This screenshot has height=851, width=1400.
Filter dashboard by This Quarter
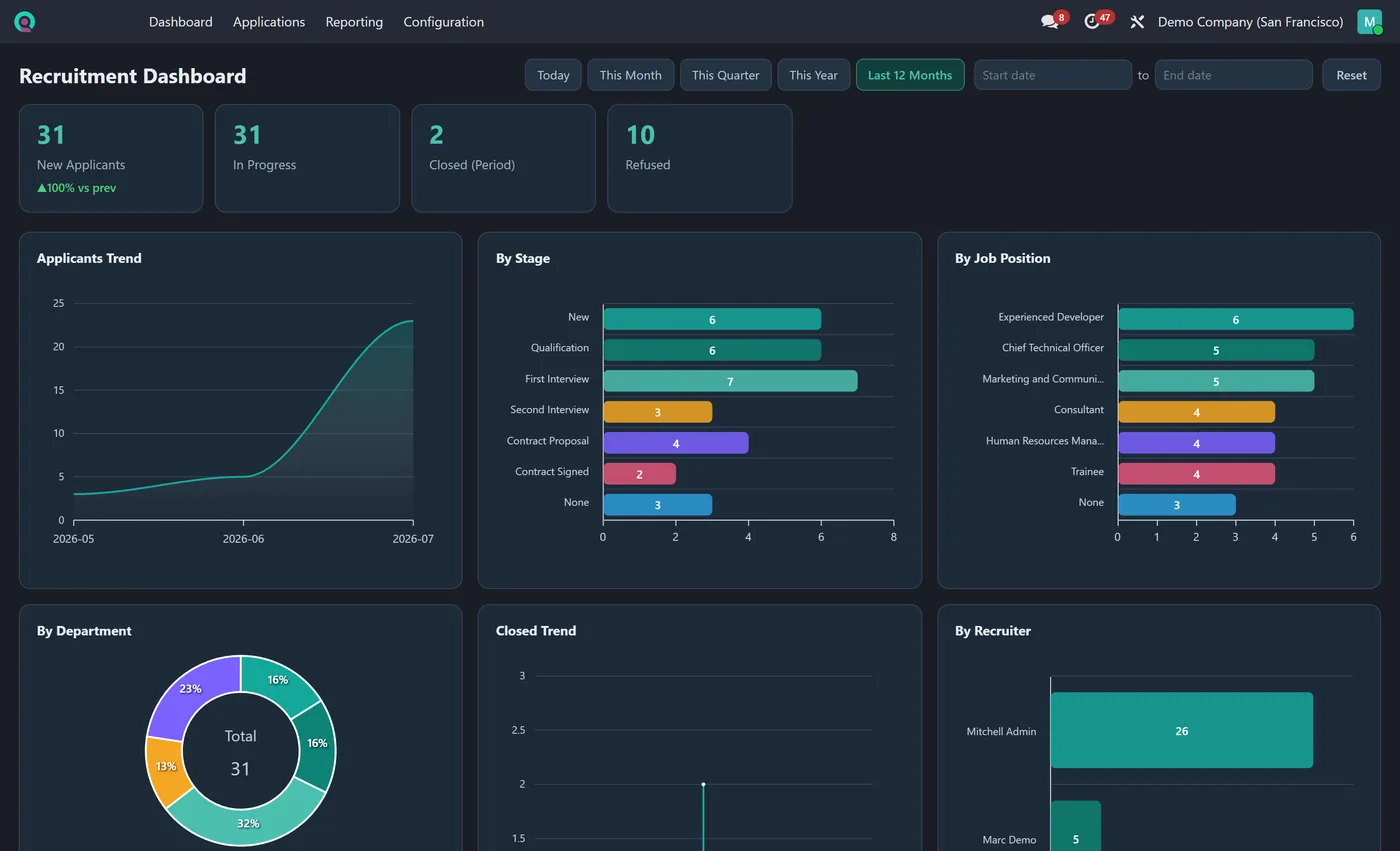coord(726,75)
